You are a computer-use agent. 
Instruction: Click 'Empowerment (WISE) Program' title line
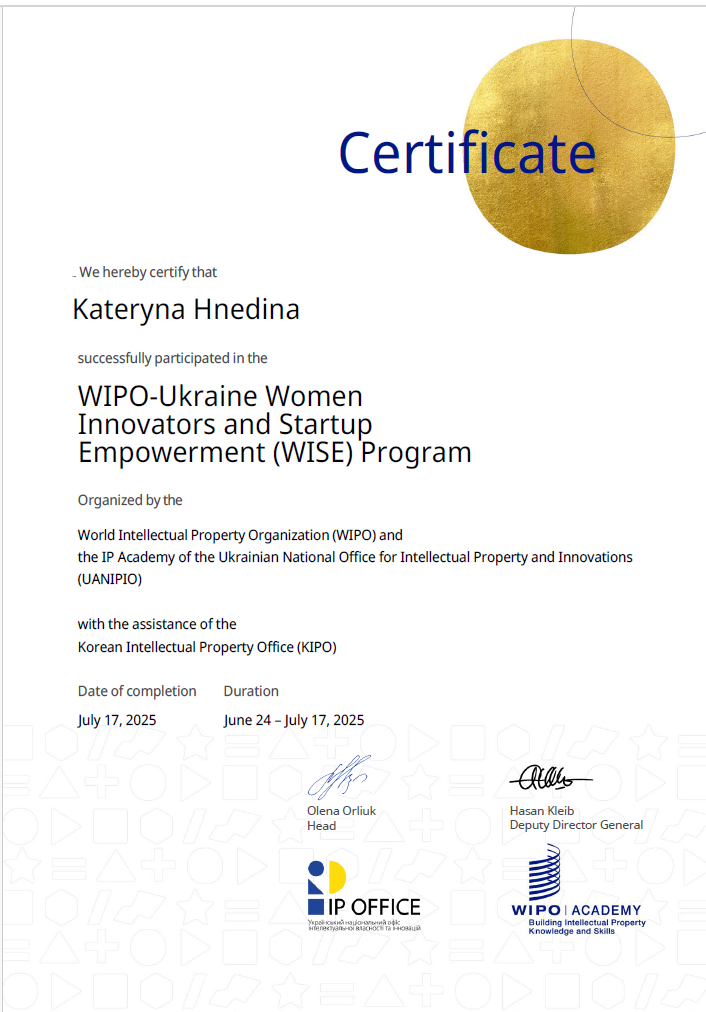point(274,452)
